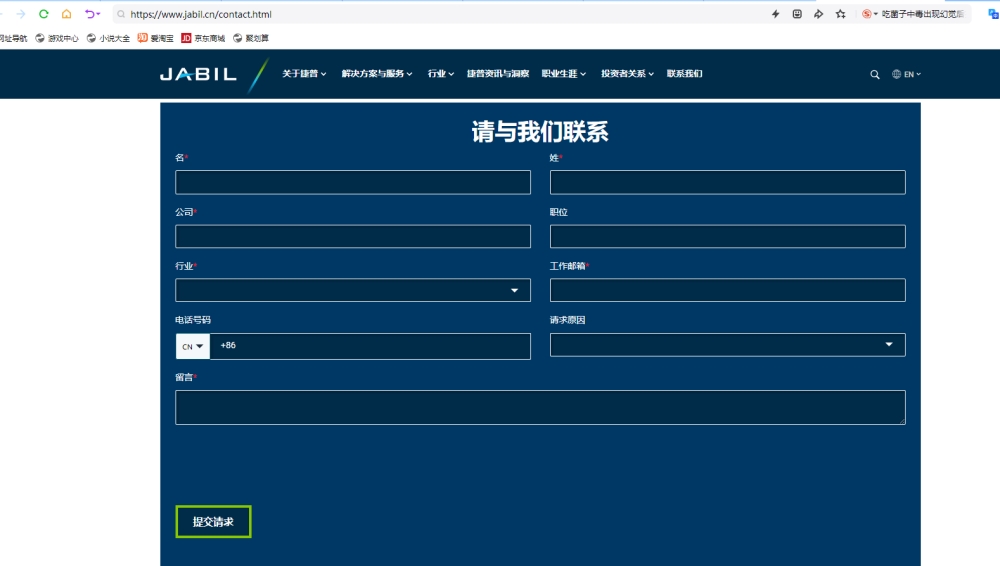Reload the page with green refresh icon
This screenshot has width=1000, height=566.
[43, 13]
